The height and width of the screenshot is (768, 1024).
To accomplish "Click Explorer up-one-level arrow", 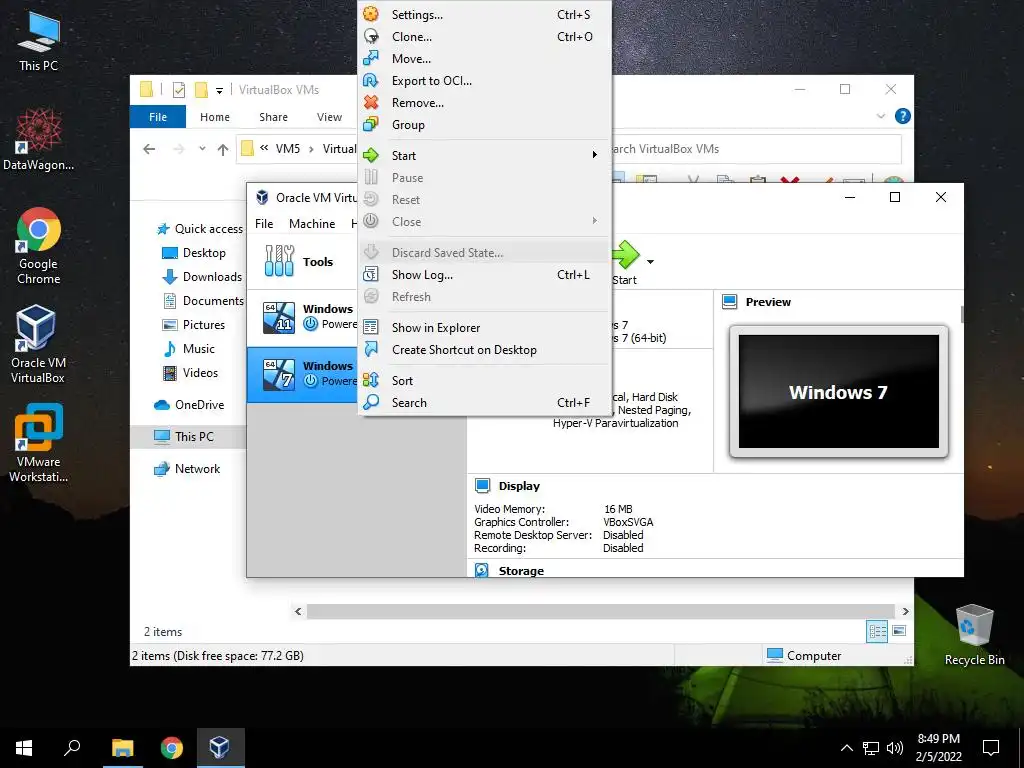I will (223, 149).
